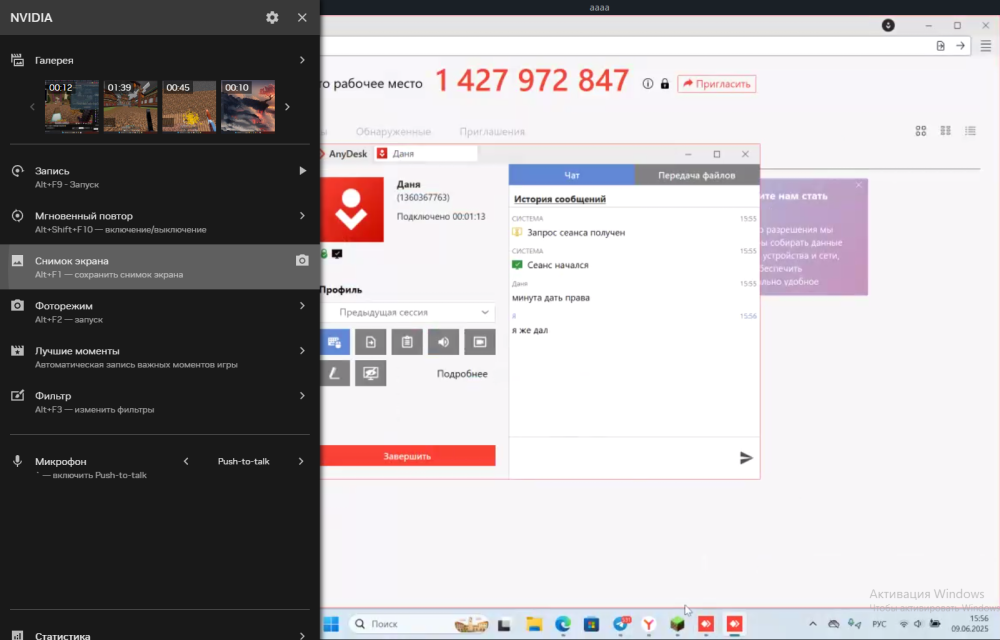The image size is (1000, 640).
Task: Start recording with the Запись play arrow
Action: tap(302, 171)
